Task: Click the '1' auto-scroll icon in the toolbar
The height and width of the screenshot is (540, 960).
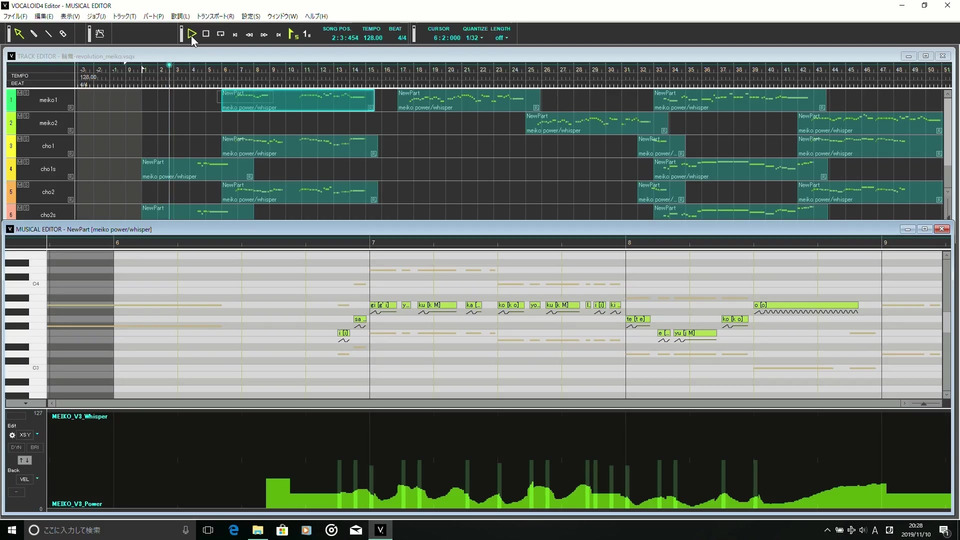Action: point(307,34)
